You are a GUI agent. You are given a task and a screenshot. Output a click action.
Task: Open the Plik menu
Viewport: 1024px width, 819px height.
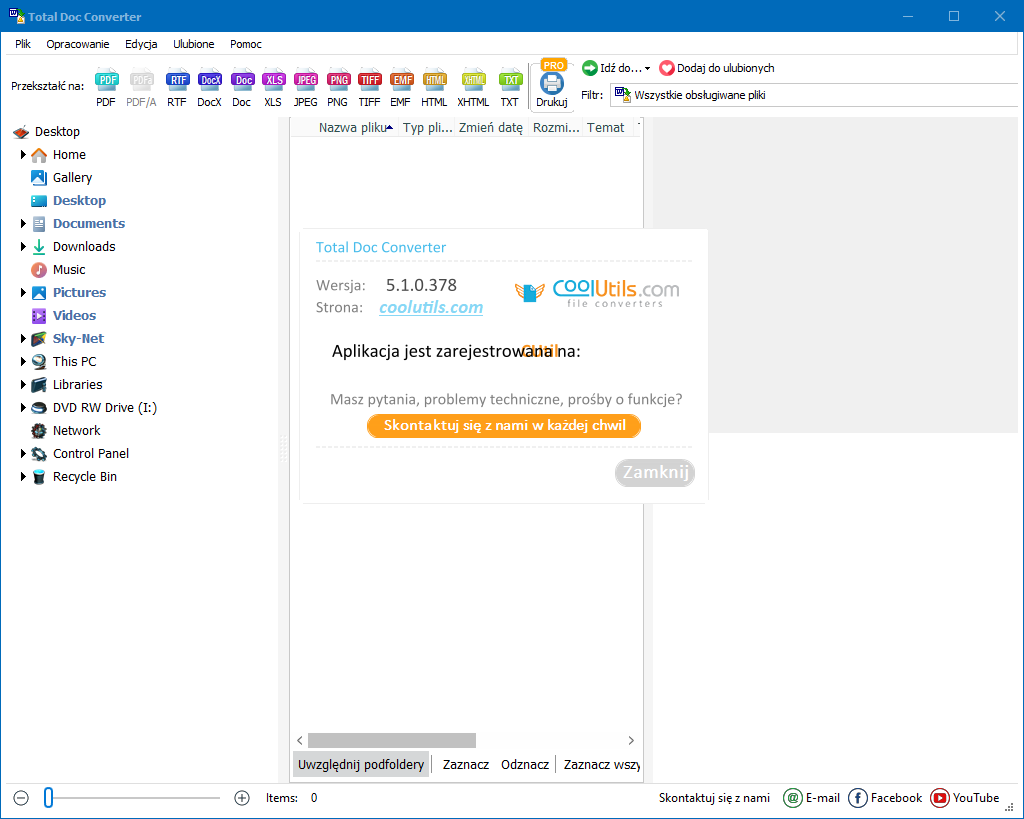[23, 44]
